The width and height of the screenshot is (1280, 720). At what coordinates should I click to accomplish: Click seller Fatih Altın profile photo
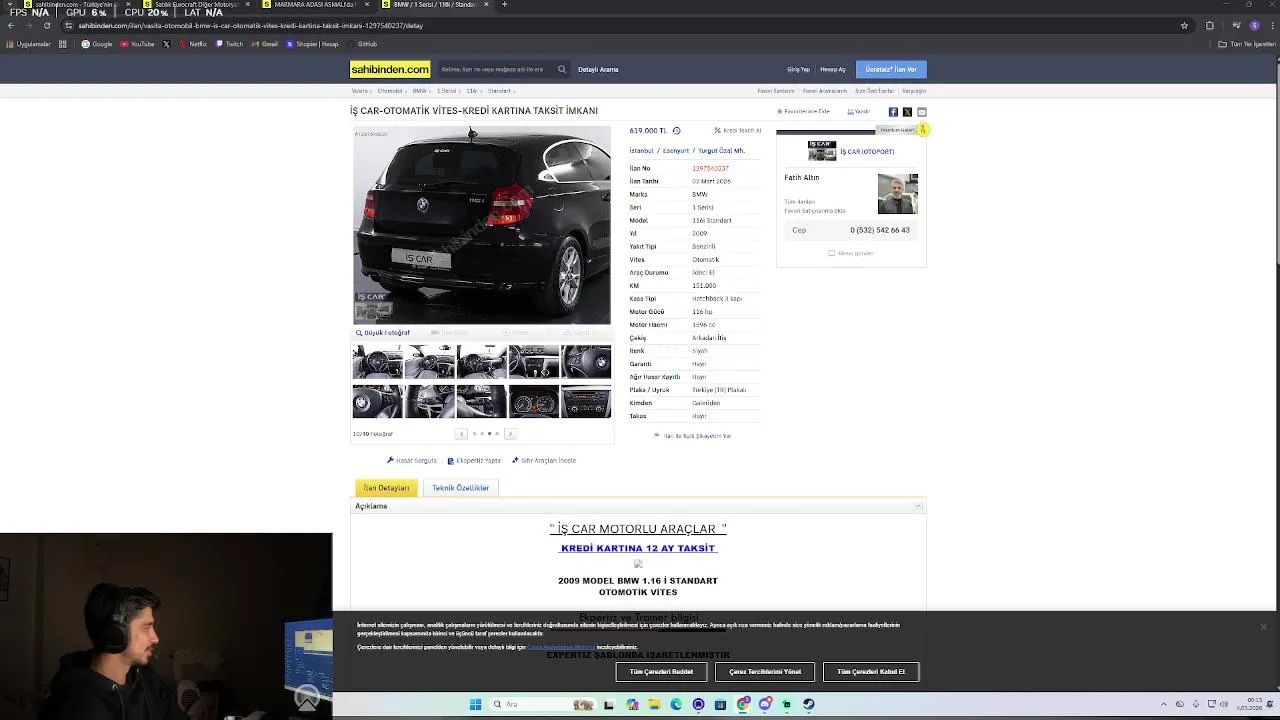(897, 194)
